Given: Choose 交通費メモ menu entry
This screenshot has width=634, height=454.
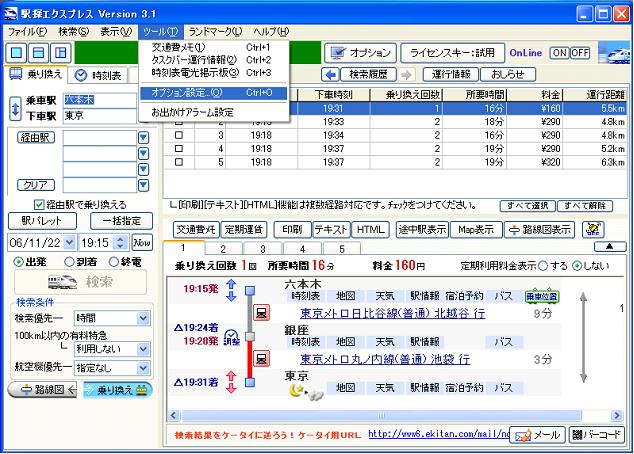Looking at the screenshot, I should [x=213, y=47].
